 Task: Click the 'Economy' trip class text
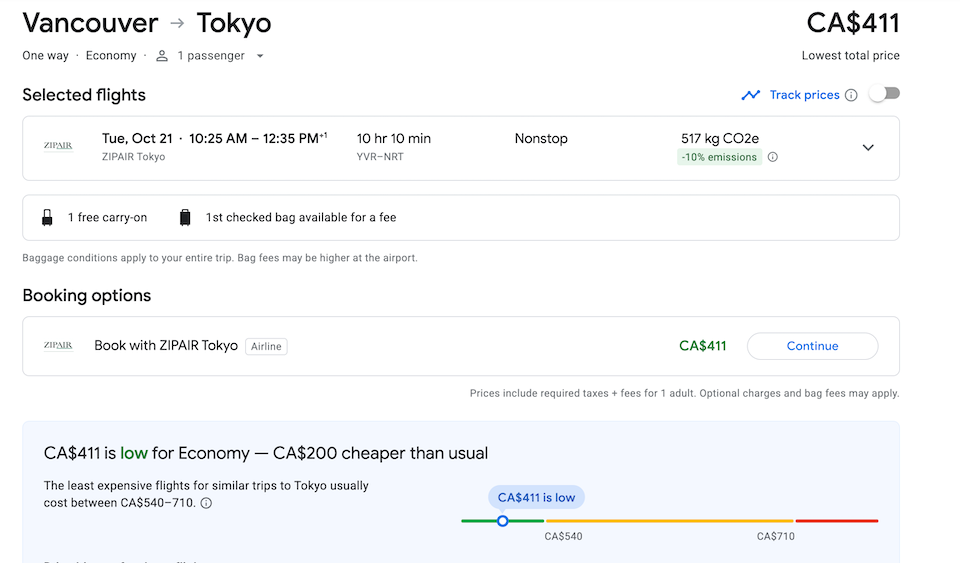pos(111,56)
